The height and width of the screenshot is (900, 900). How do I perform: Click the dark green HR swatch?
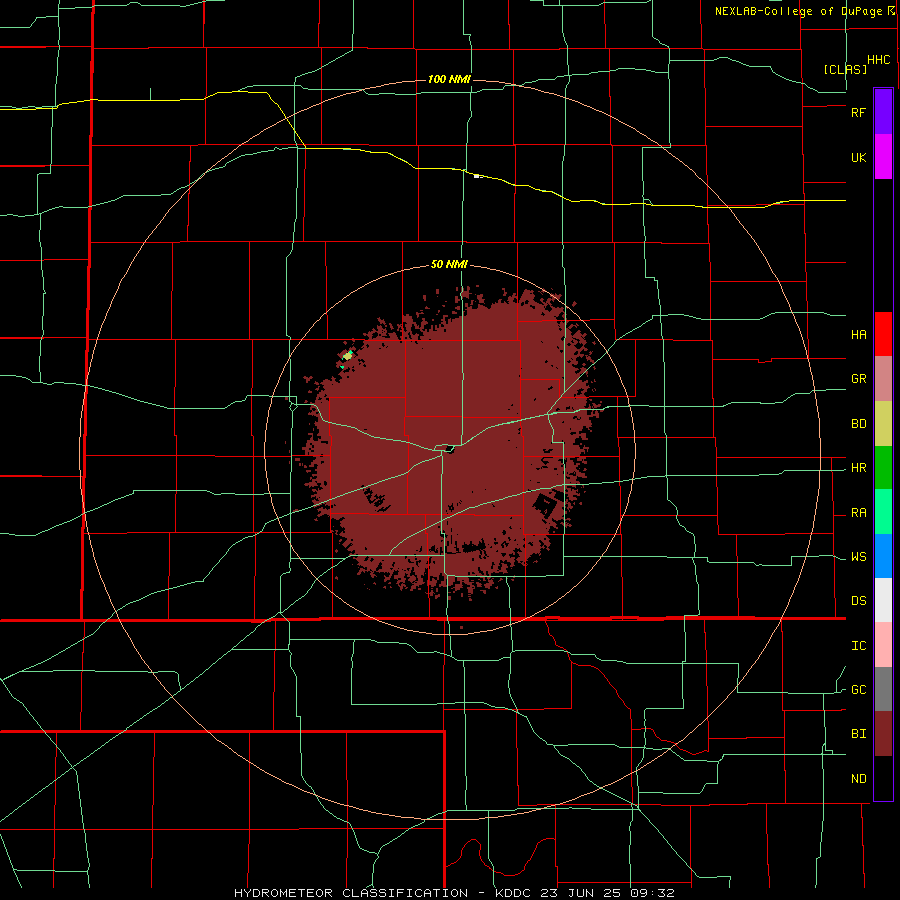(883, 468)
